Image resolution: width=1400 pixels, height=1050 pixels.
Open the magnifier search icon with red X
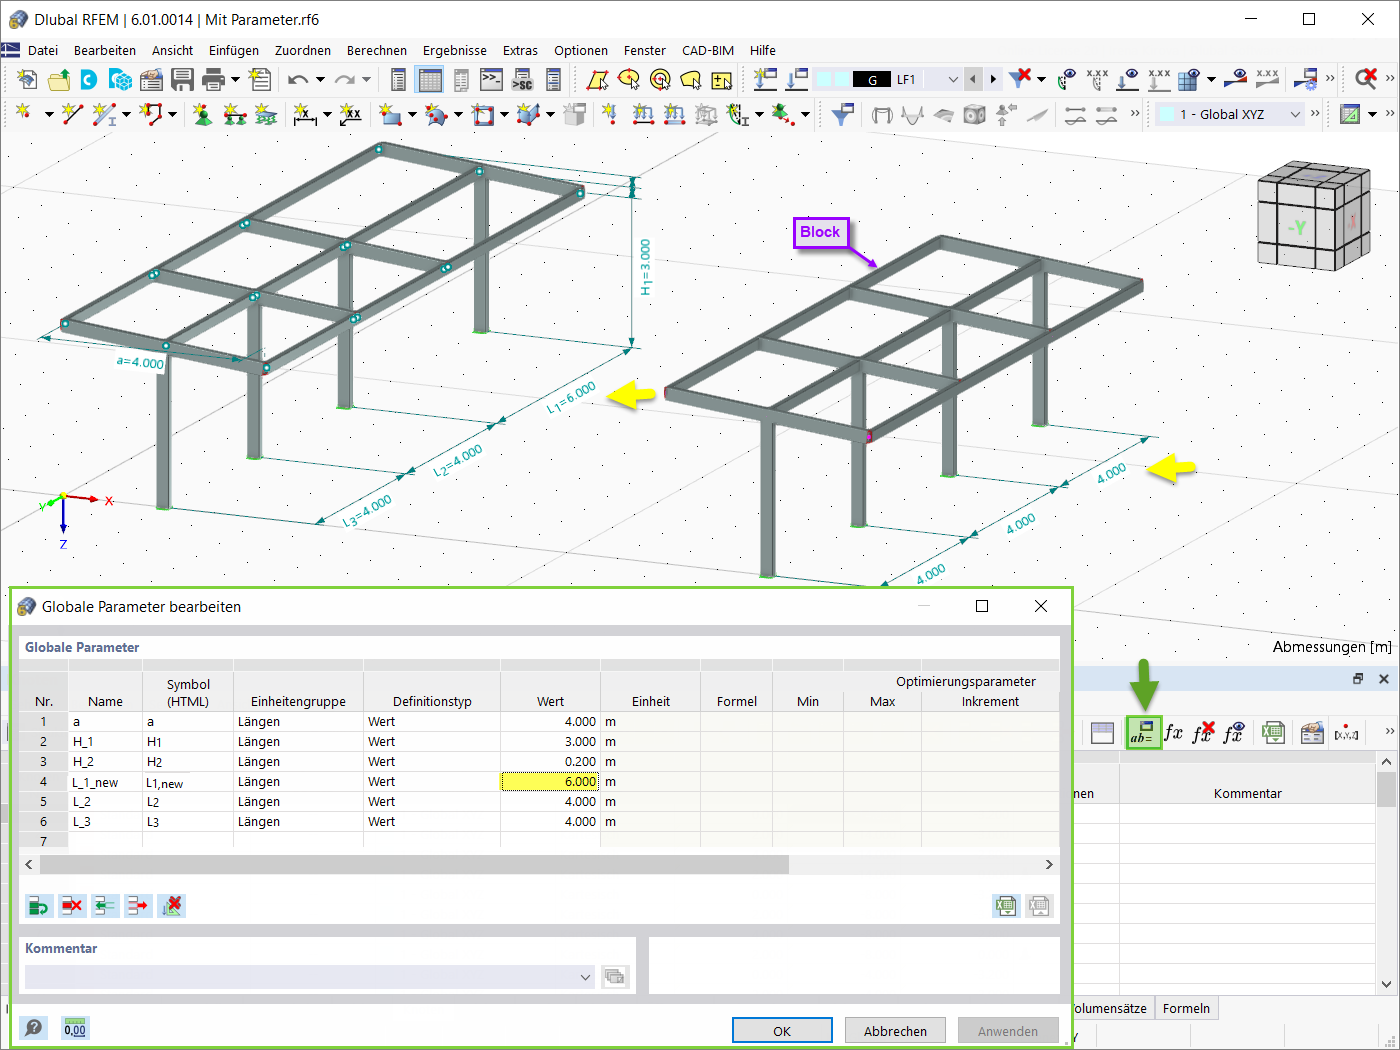(1366, 80)
